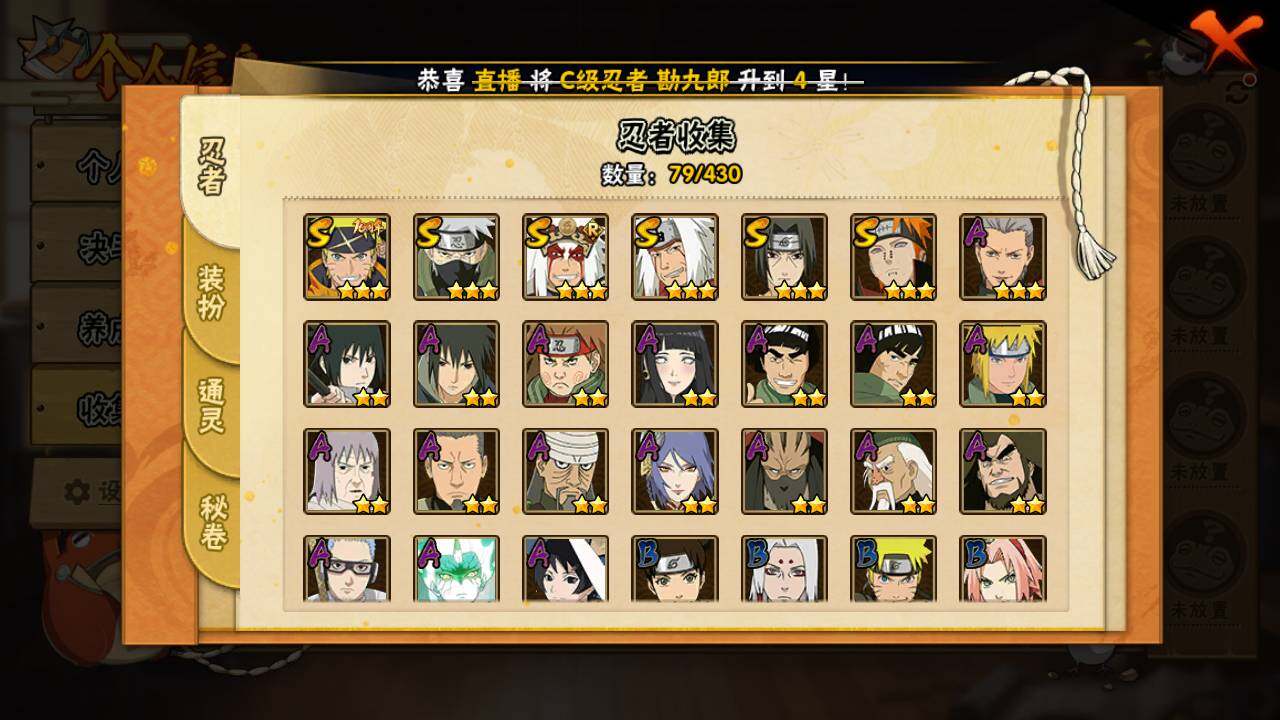Open the A-rank bearded Asuma portrait

pyautogui.click(x=1003, y=472)
